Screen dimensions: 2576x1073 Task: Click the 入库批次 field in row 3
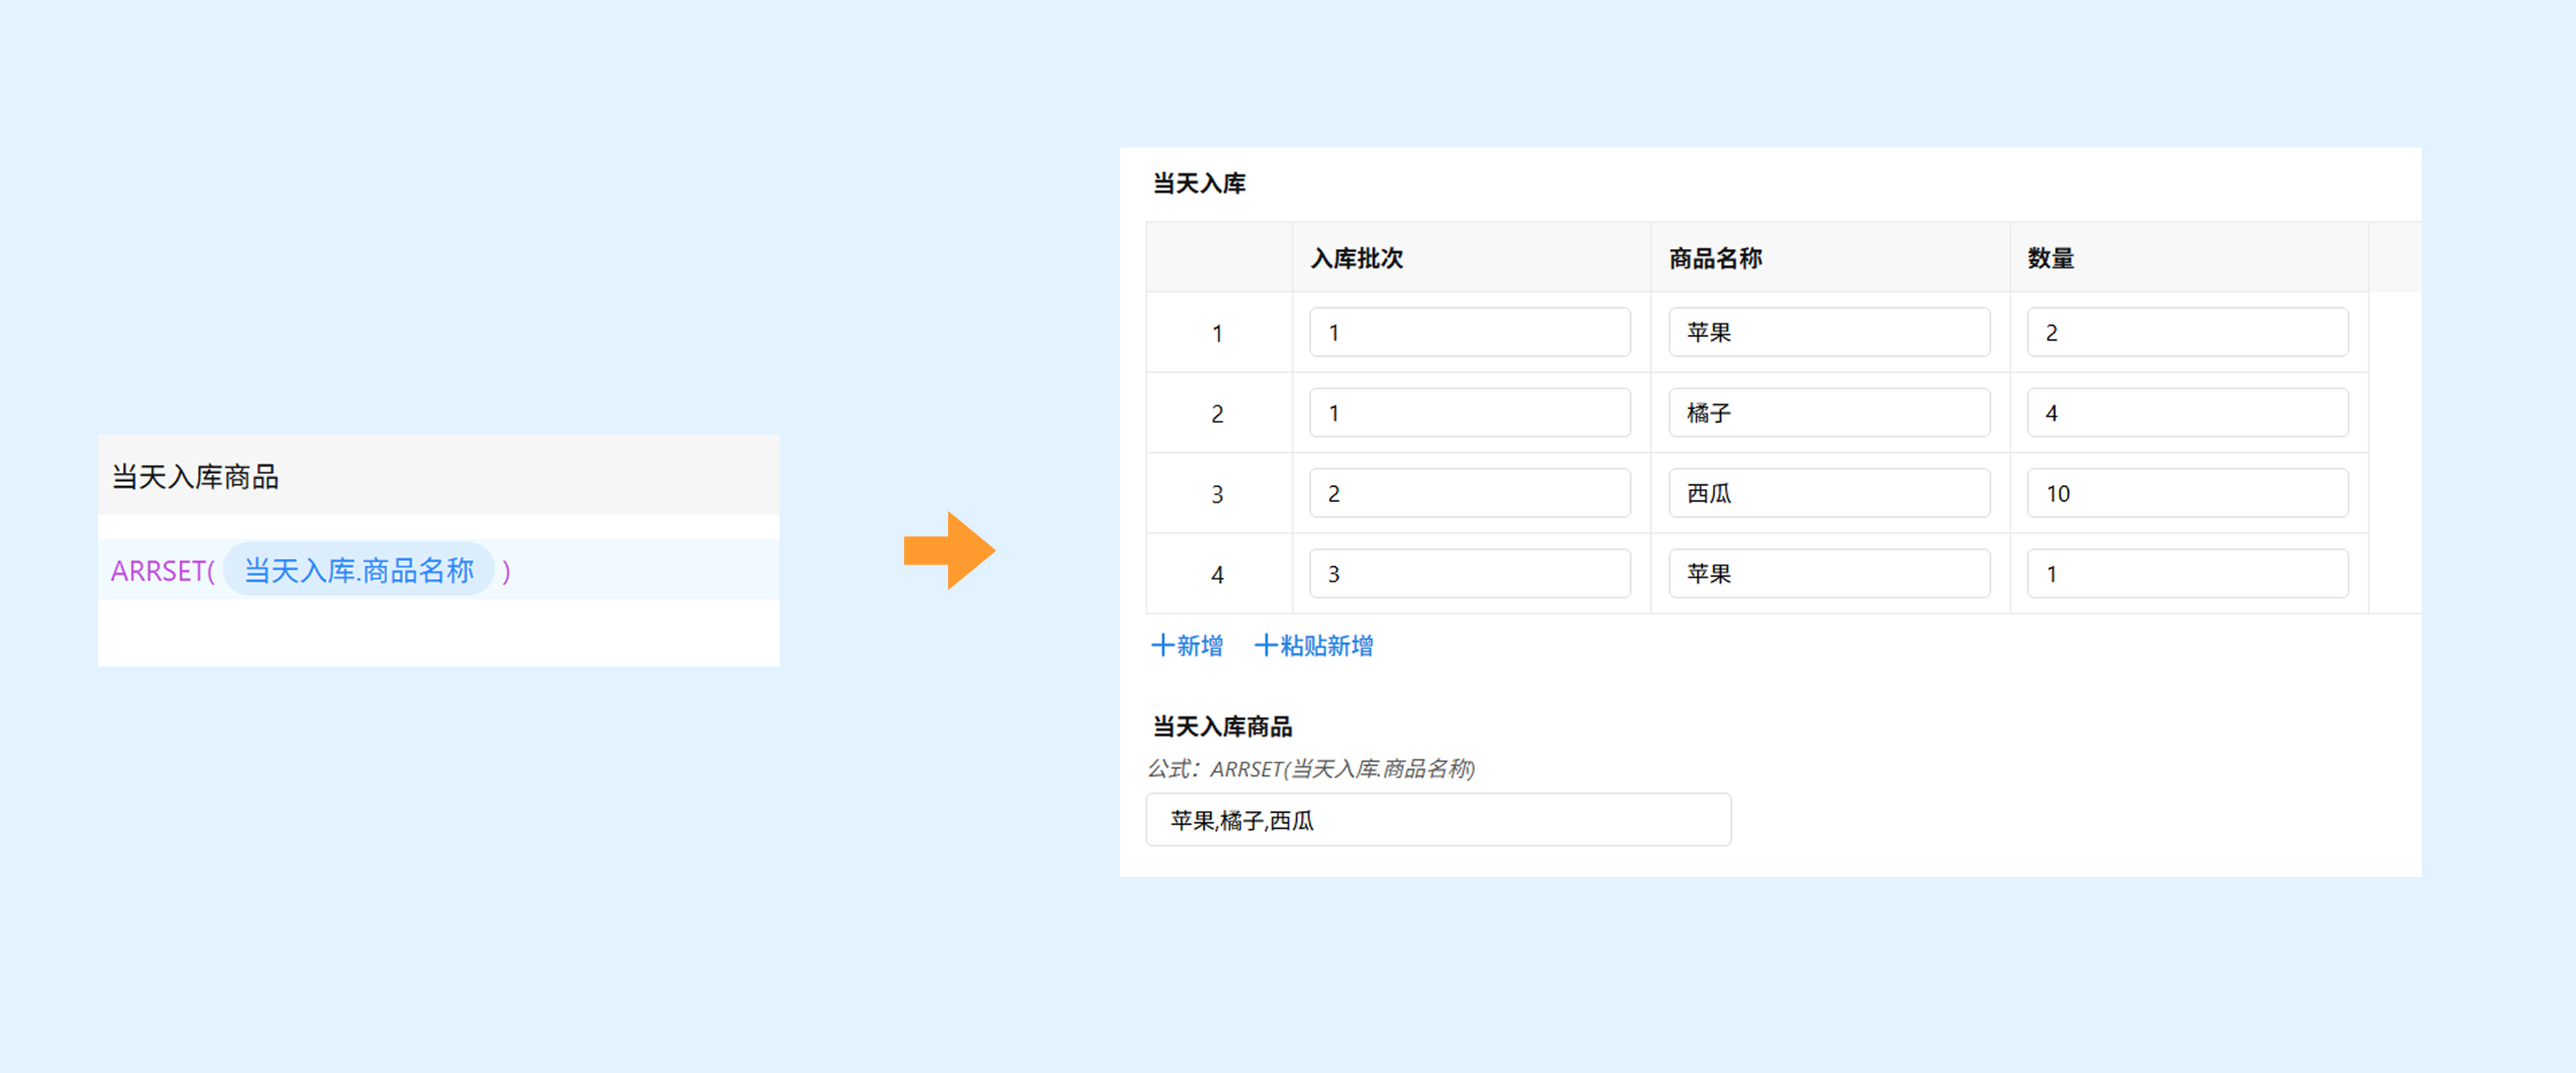click(1469, 494)
